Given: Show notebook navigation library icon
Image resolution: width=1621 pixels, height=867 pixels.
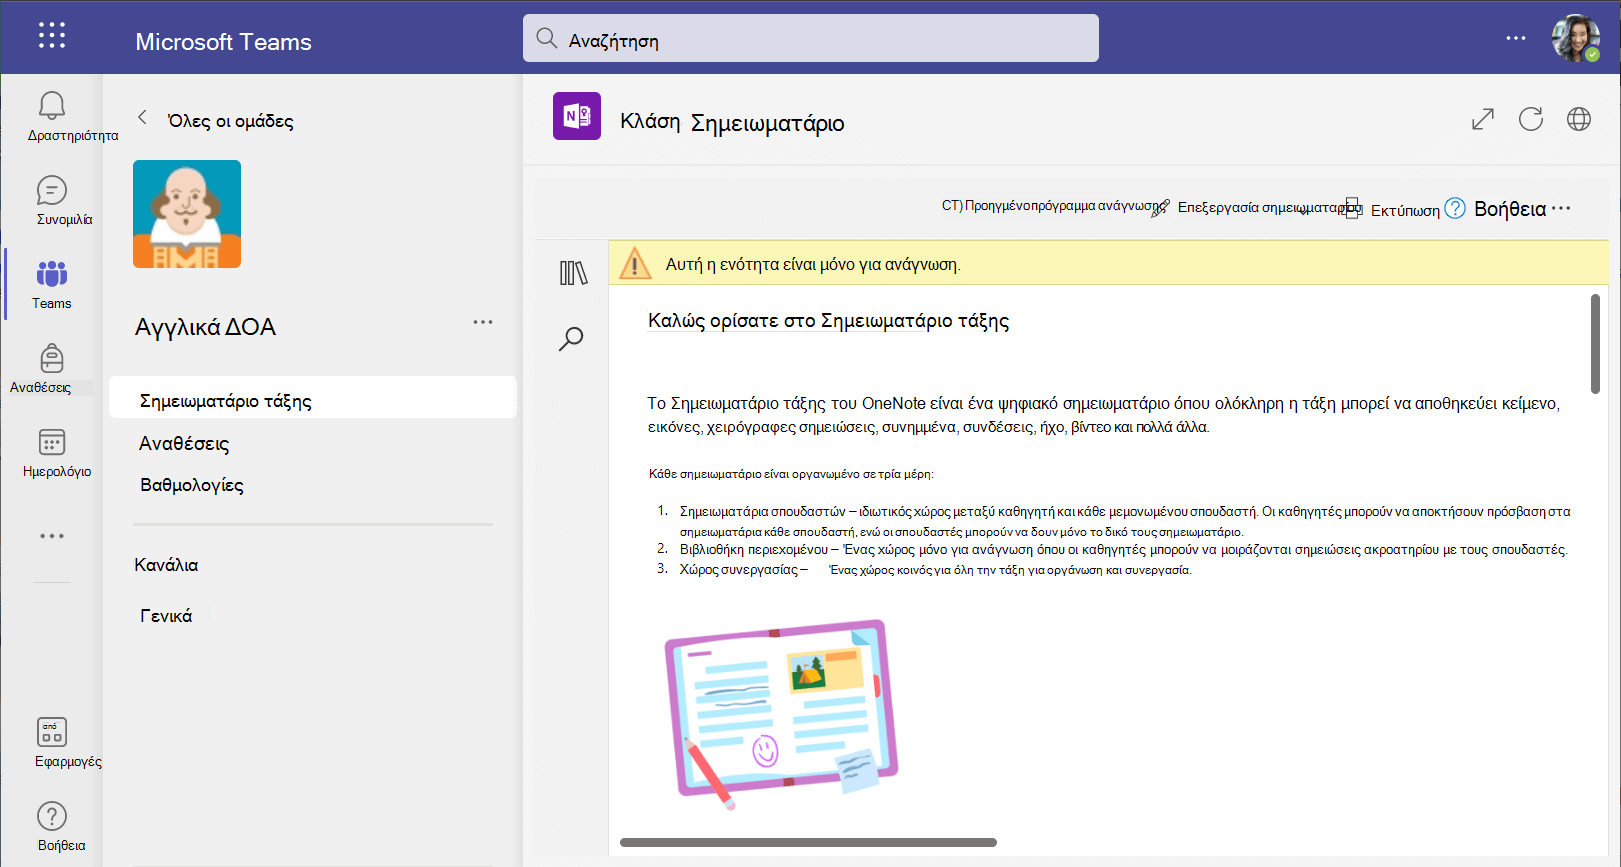Looking at the screenshot, I should click(573, 273).
